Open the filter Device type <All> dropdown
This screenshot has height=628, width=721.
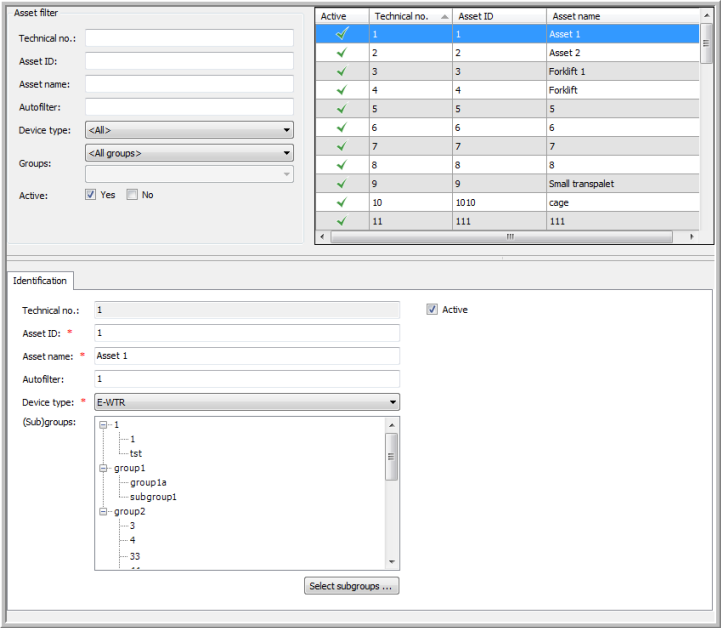coord(189,130)
